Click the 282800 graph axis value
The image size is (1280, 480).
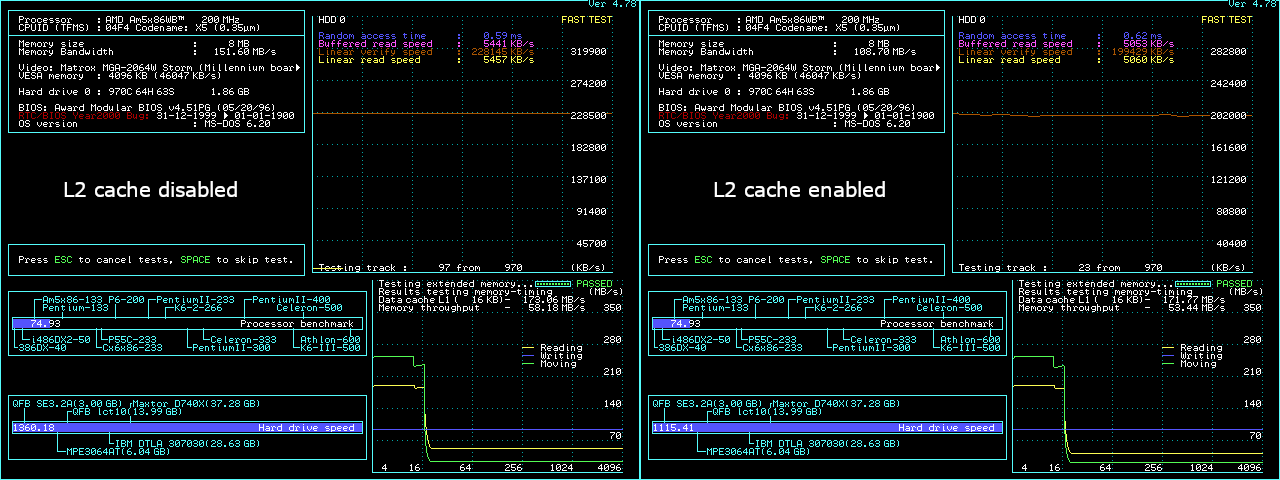click(1229, 51)
